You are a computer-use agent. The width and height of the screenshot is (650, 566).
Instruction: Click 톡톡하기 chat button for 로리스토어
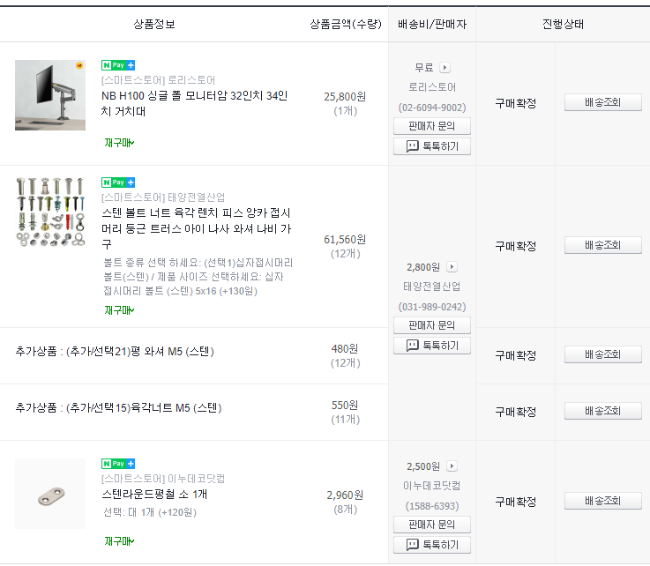pos(432,146)
